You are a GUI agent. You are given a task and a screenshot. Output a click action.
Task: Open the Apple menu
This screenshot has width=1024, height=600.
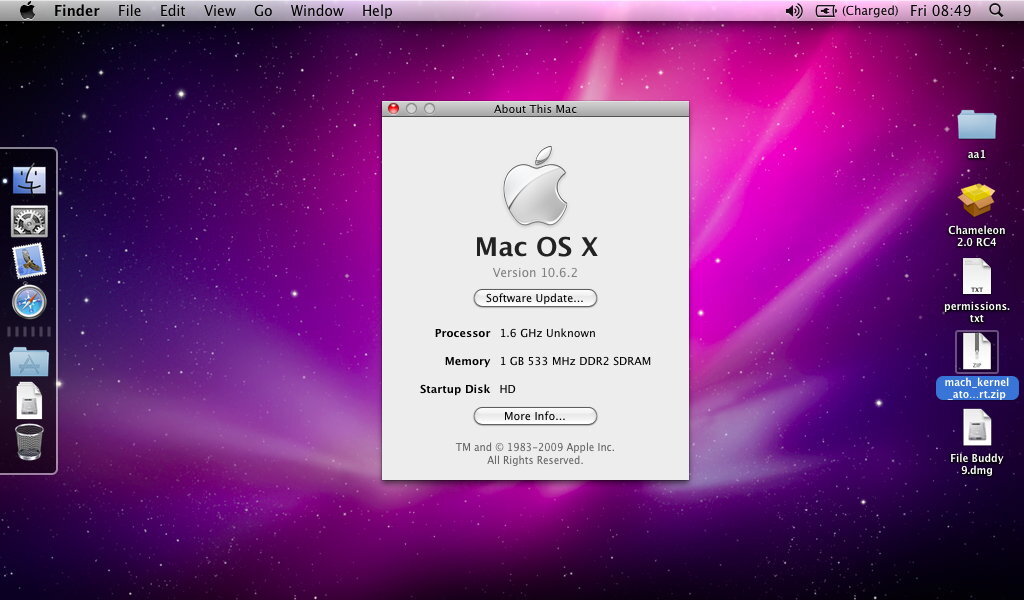click(x=27, y=10)
